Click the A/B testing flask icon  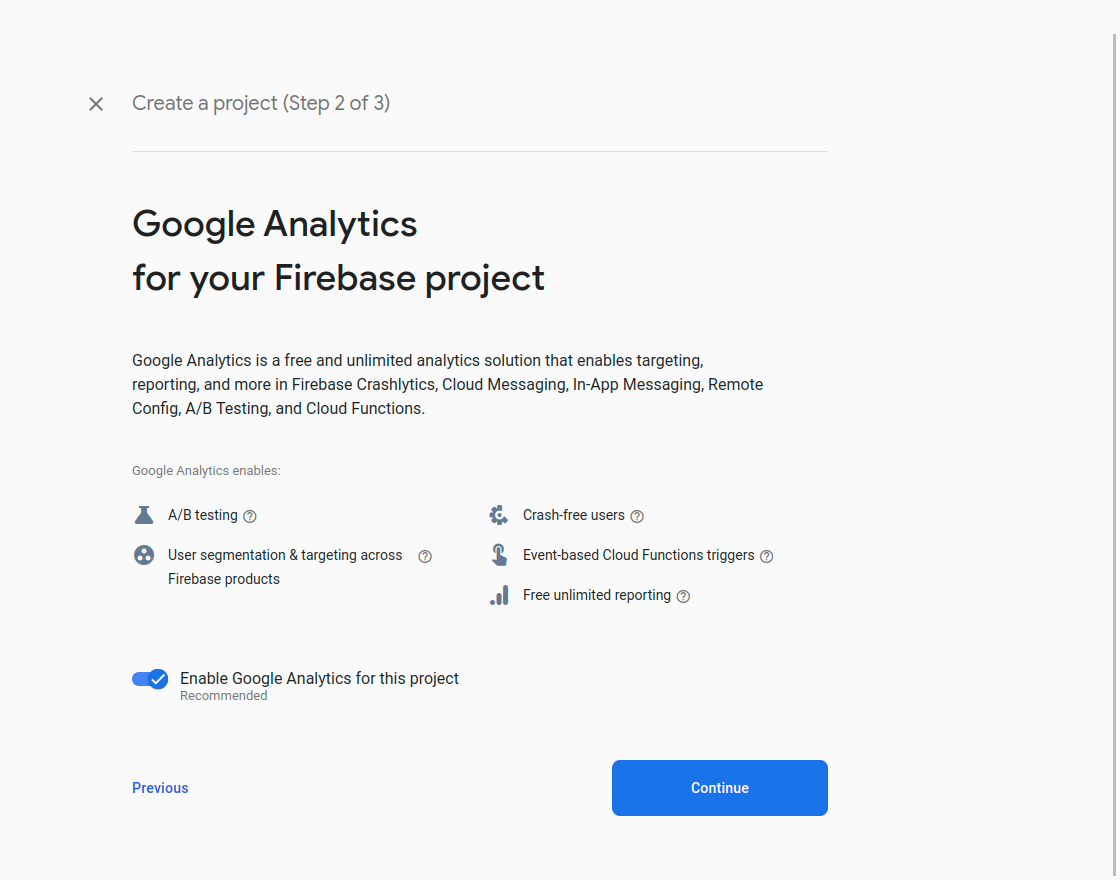click(x=144, y=514)
